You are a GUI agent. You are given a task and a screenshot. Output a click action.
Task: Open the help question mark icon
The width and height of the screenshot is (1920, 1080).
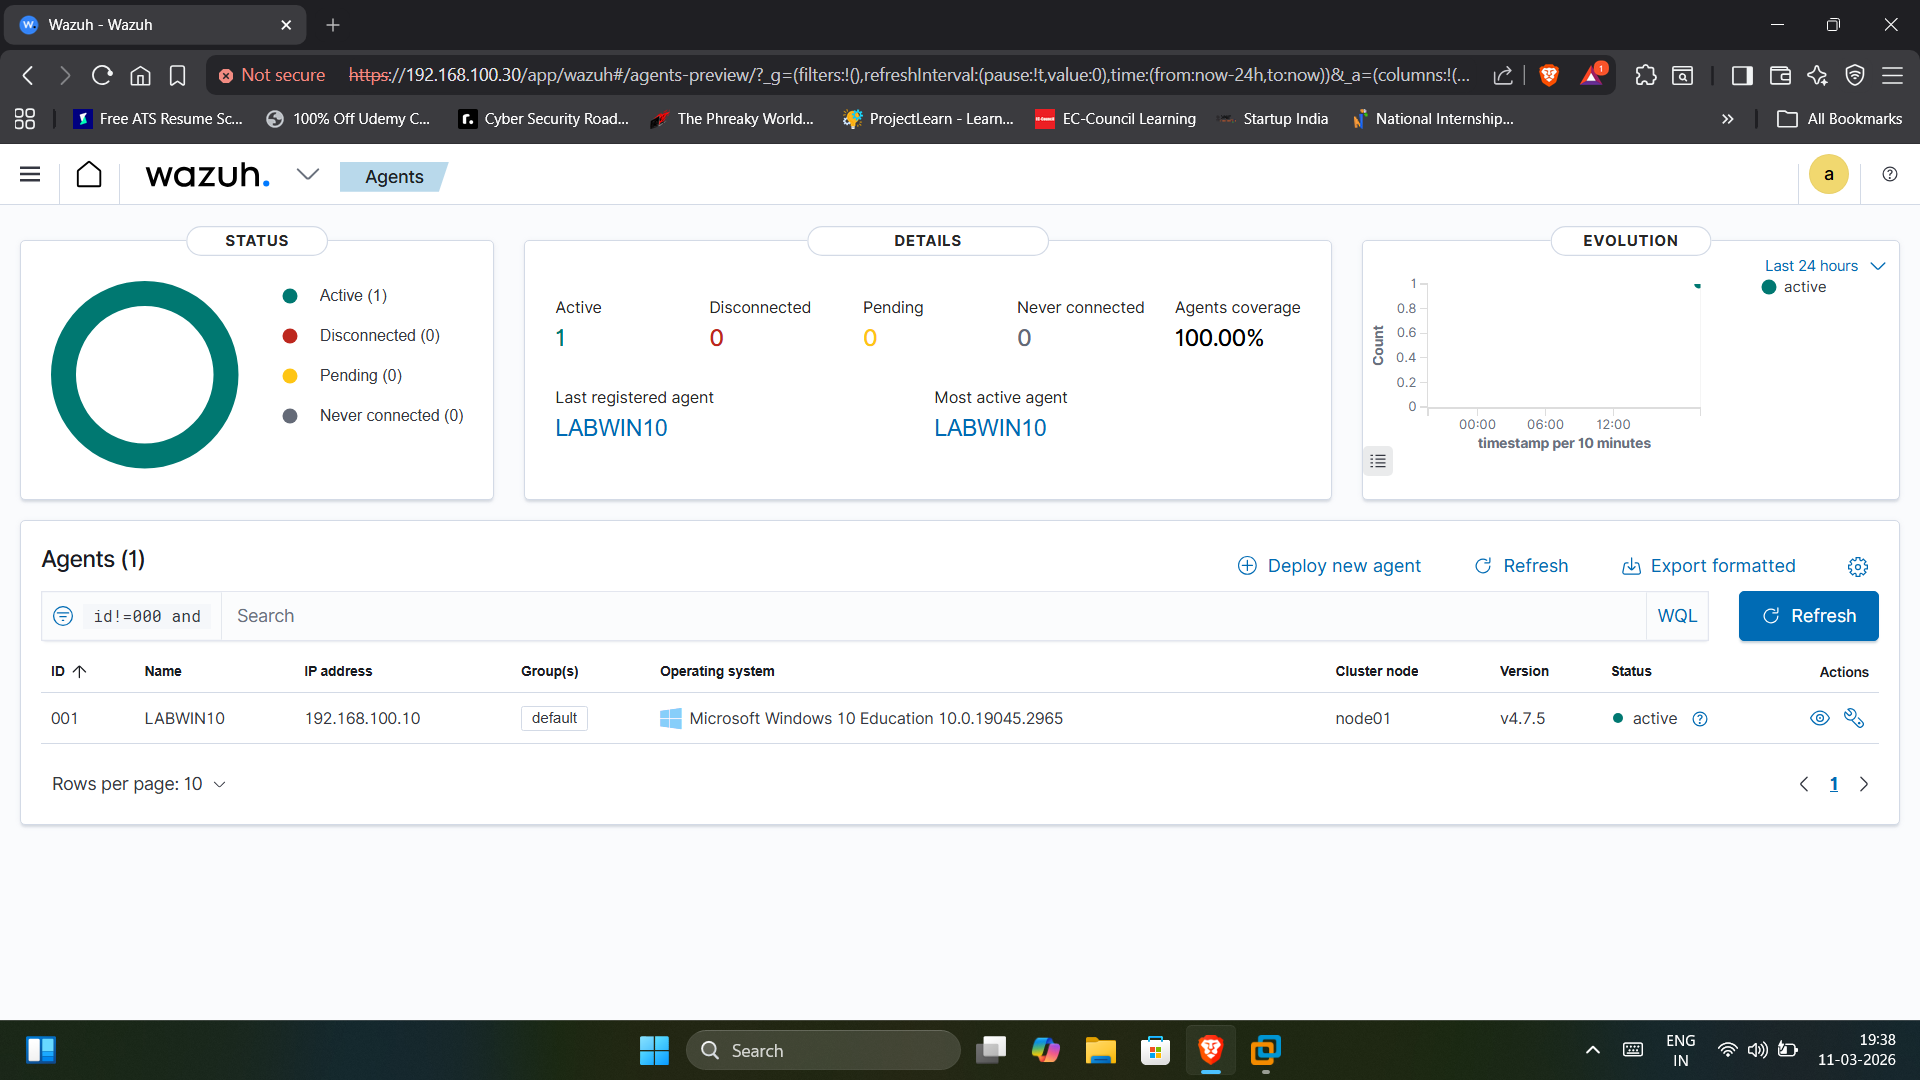click(1890, 174)
